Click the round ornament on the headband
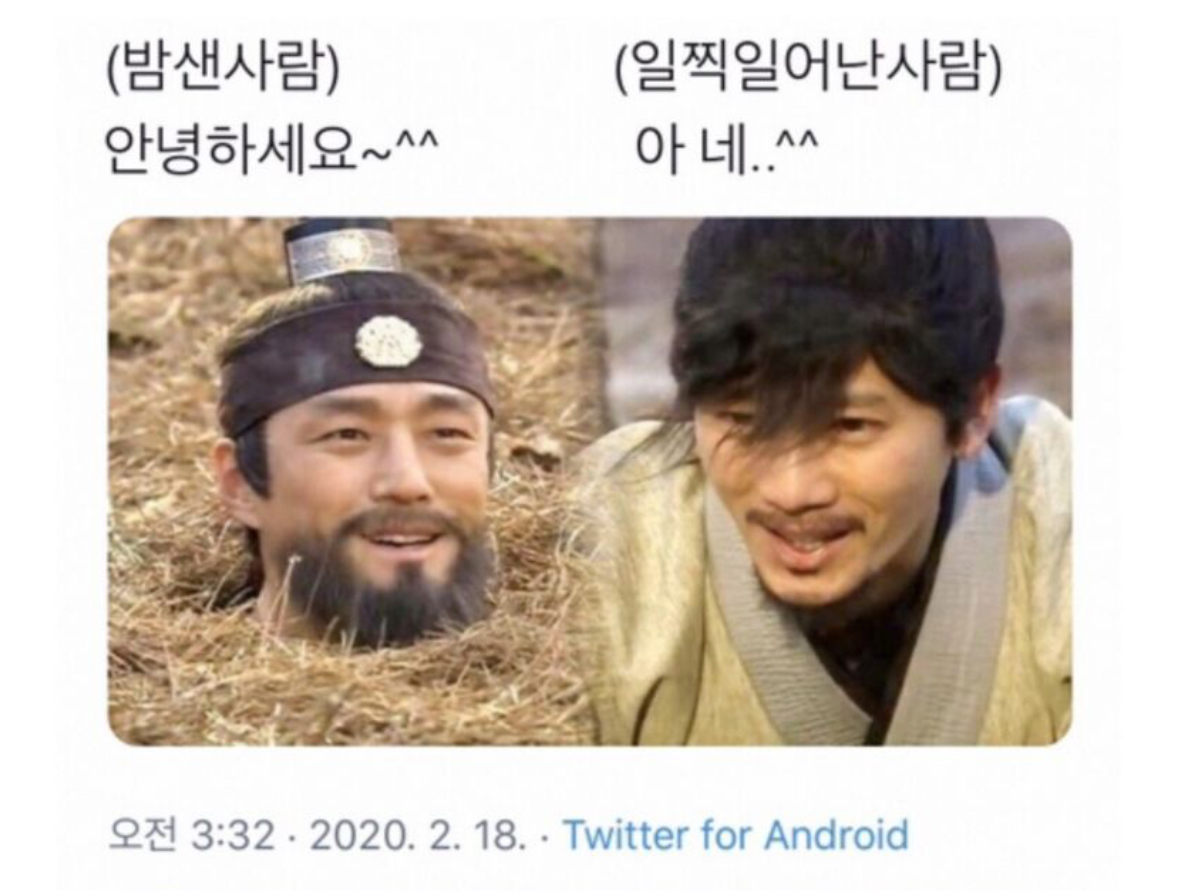The image size is (1179, 891). pyautogui.click(x=389, y=341)
